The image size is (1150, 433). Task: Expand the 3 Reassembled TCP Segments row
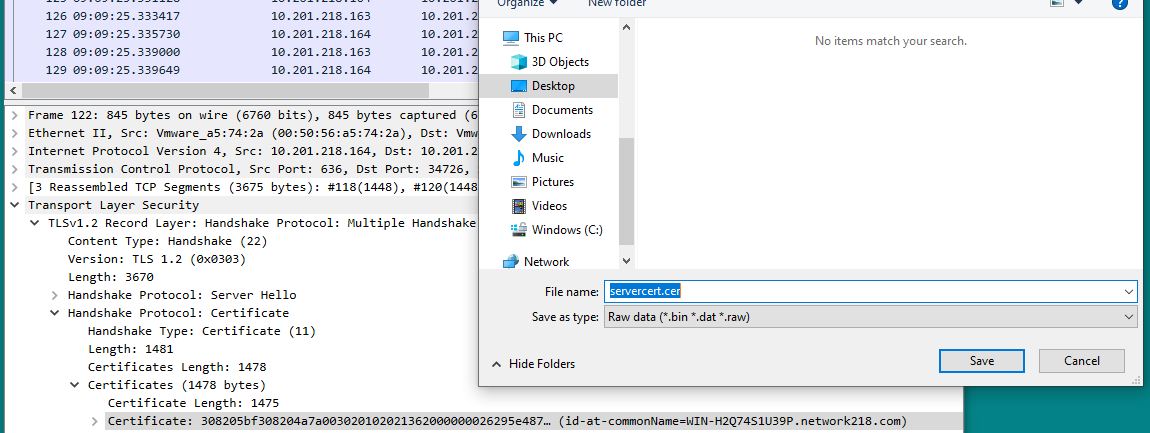(x=15, y=187)
